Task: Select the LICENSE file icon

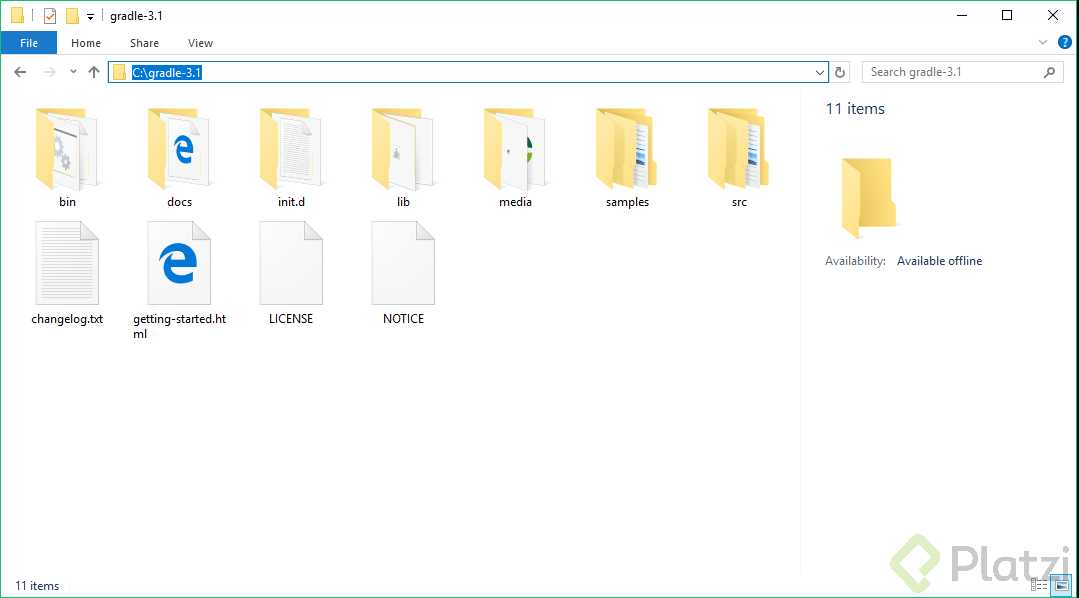Action: 291,263
